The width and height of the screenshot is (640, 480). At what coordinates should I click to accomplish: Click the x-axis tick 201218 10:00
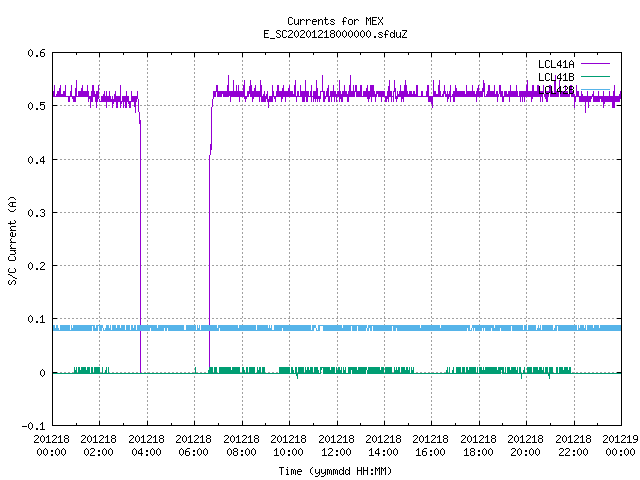(289, 446)
